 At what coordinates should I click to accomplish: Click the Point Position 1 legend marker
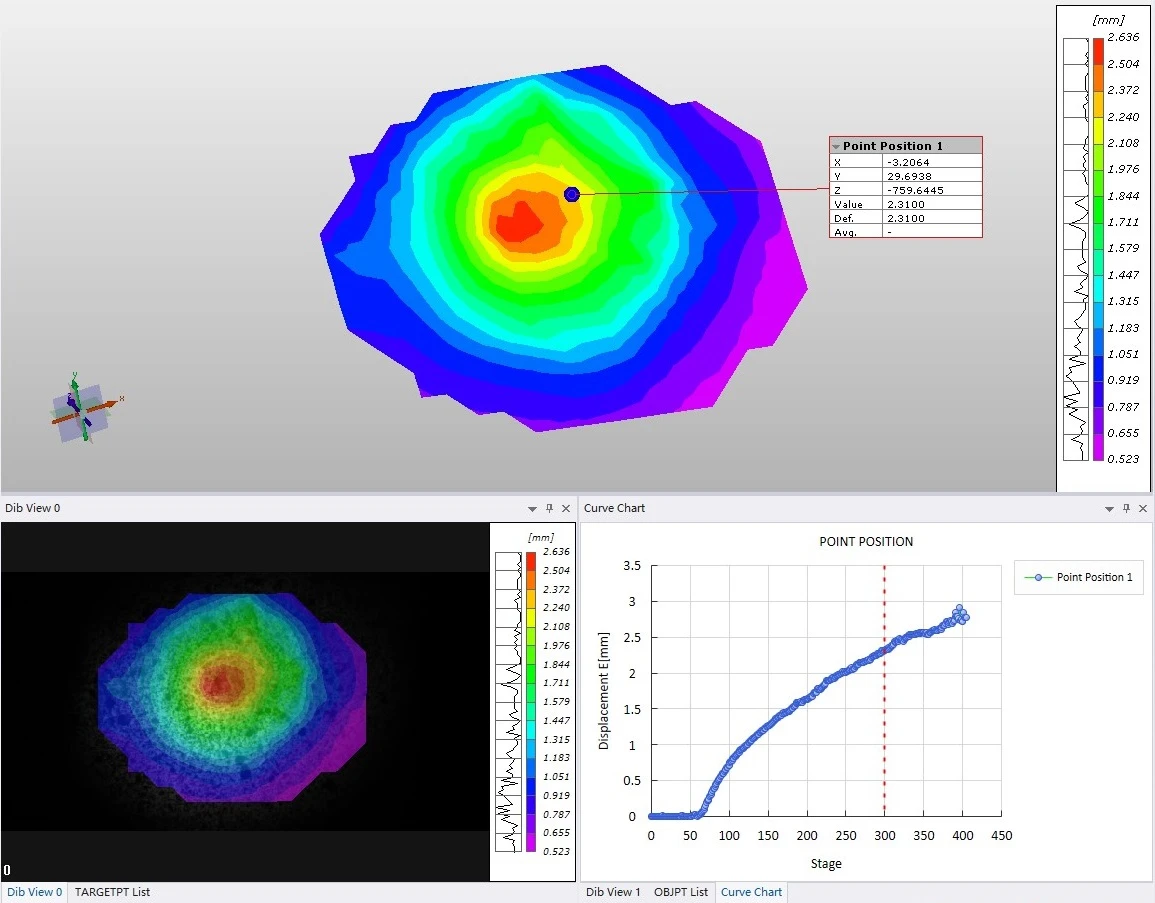pyautogui.click(x=1039, y=577)
